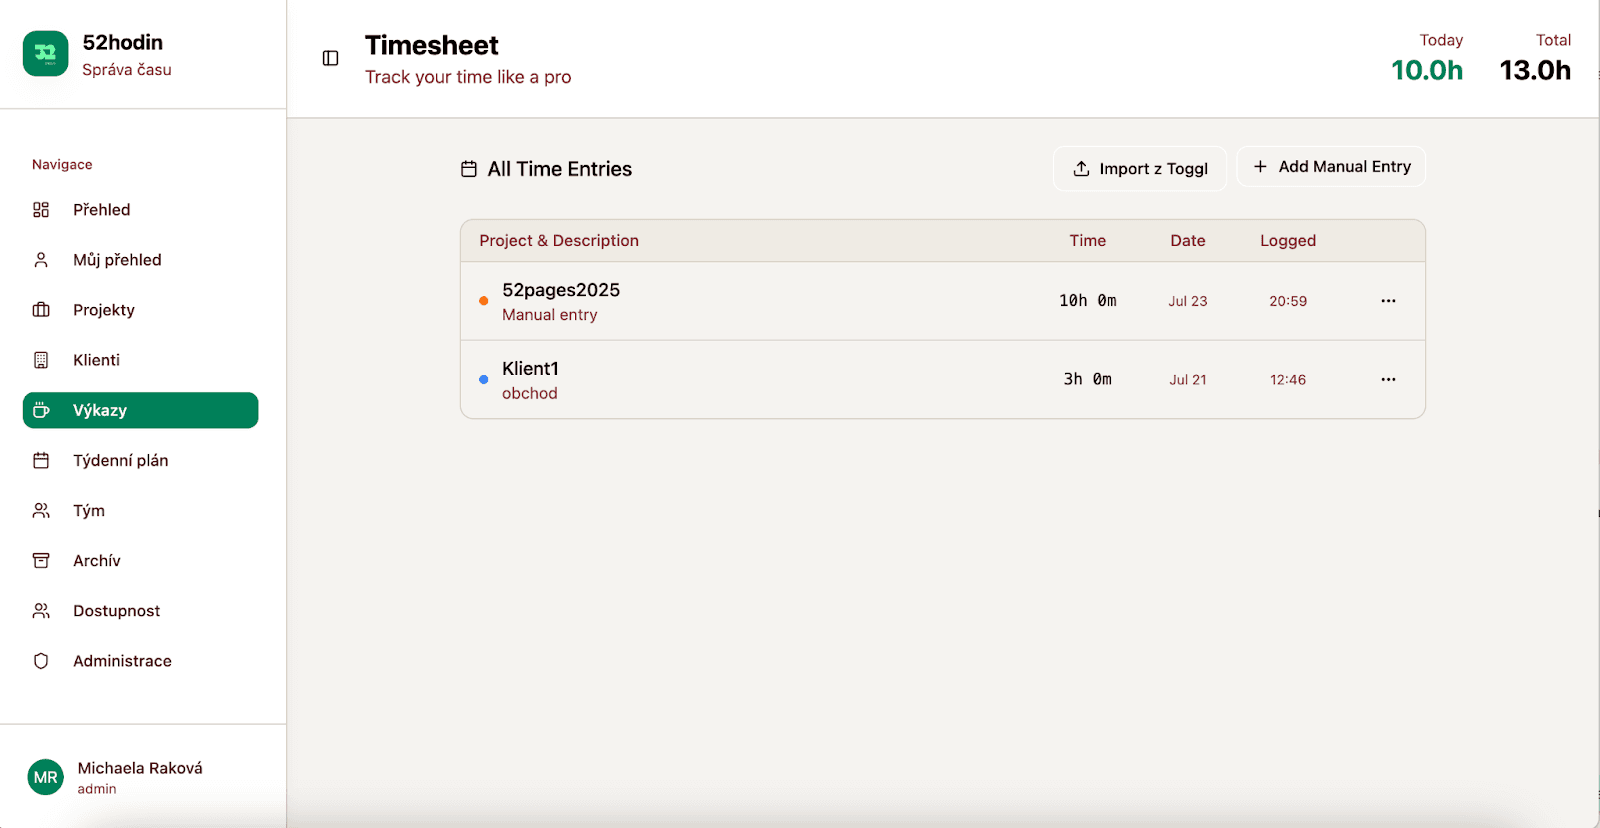Navigate to Klienti page
Viewport: 1600px width, 828px height.
coord(96,360)
